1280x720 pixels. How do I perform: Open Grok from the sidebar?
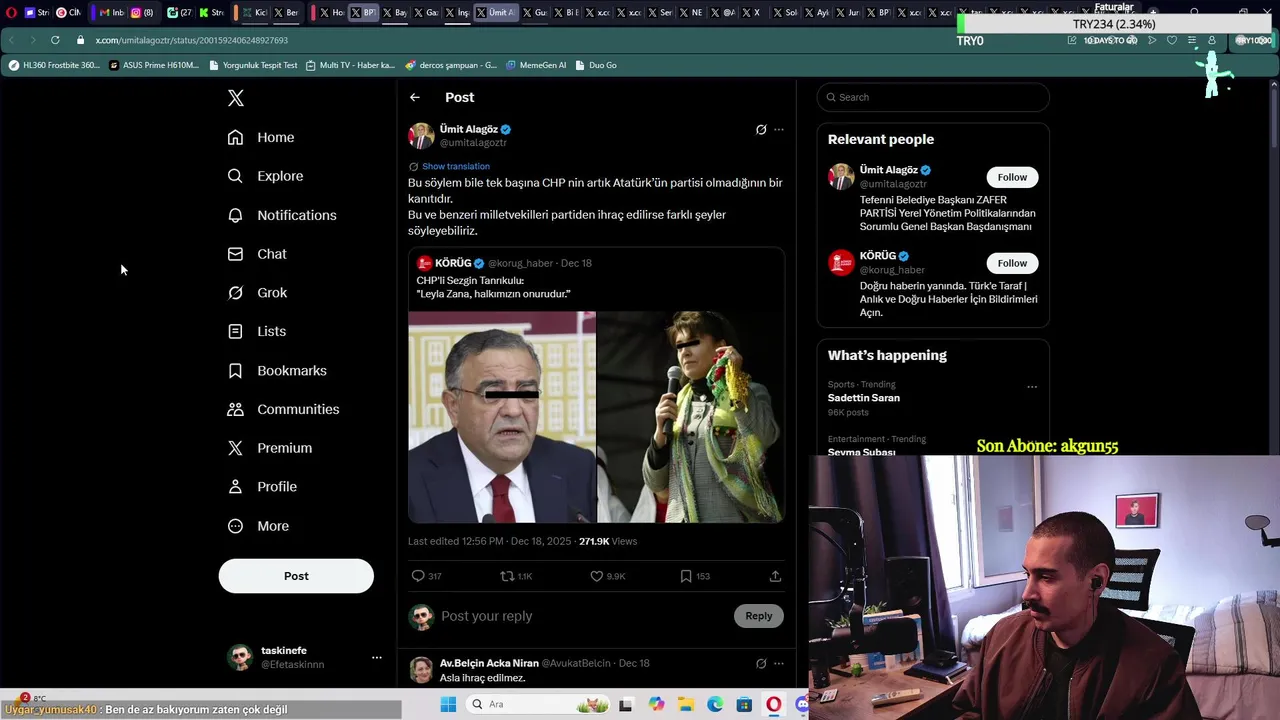tap(257, 293)
